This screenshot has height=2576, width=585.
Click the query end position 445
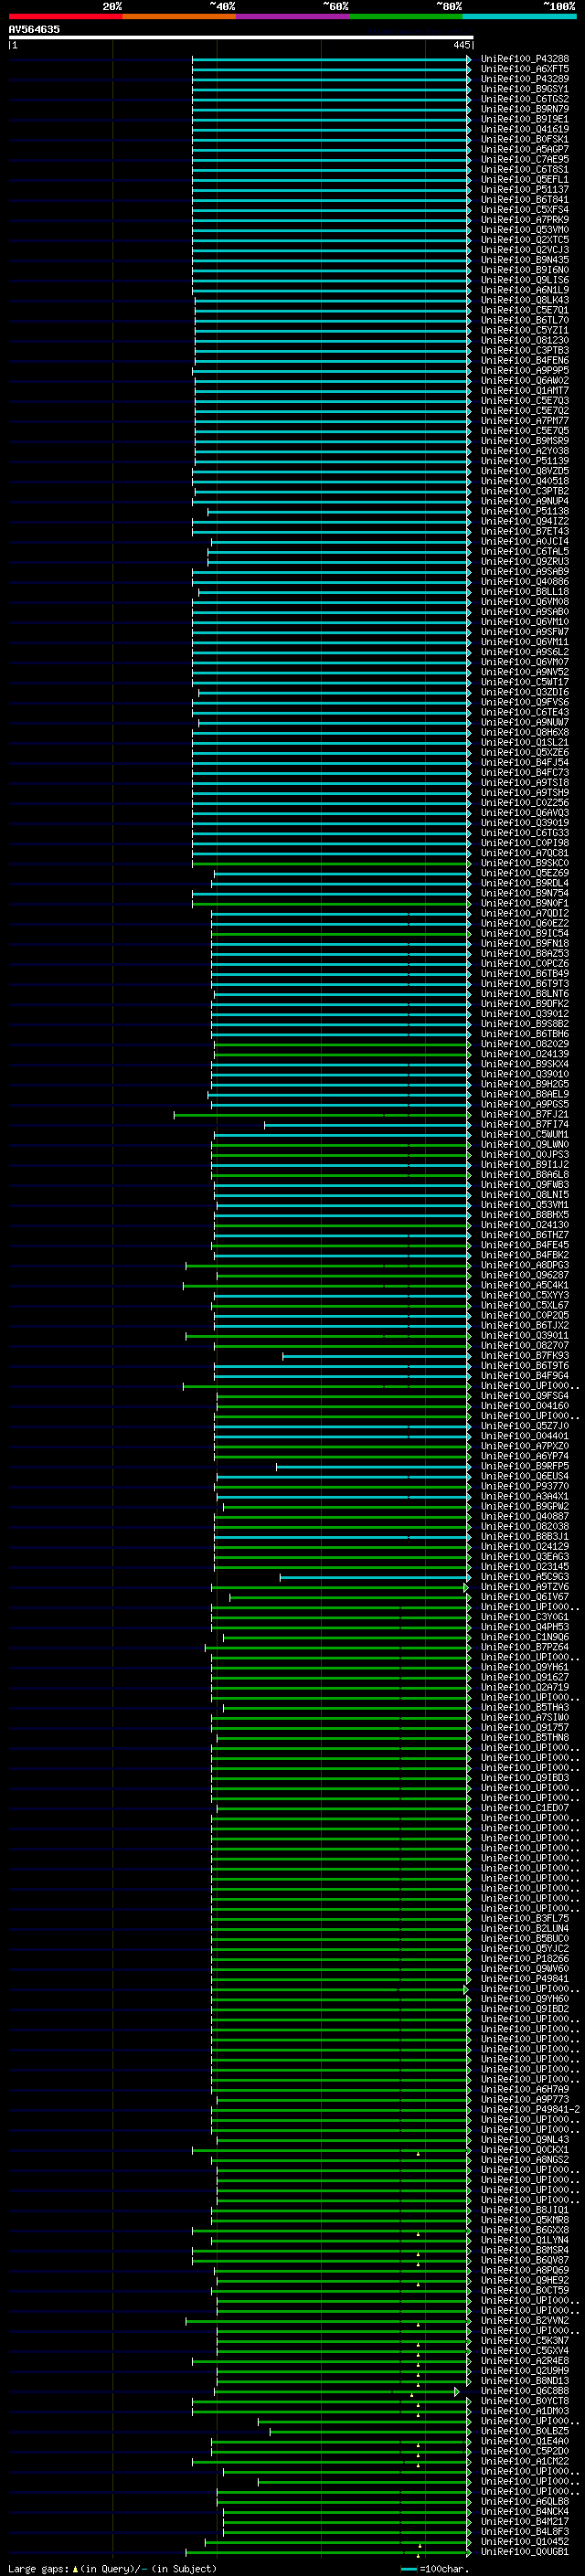point(461,45)
